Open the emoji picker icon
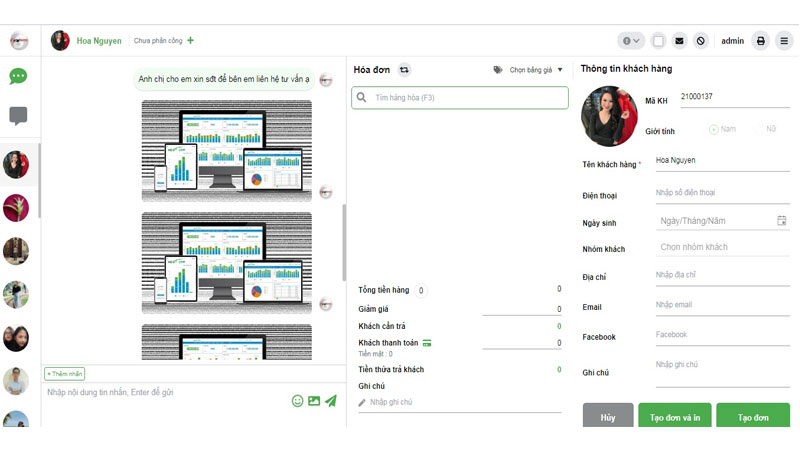 (297, 401)
